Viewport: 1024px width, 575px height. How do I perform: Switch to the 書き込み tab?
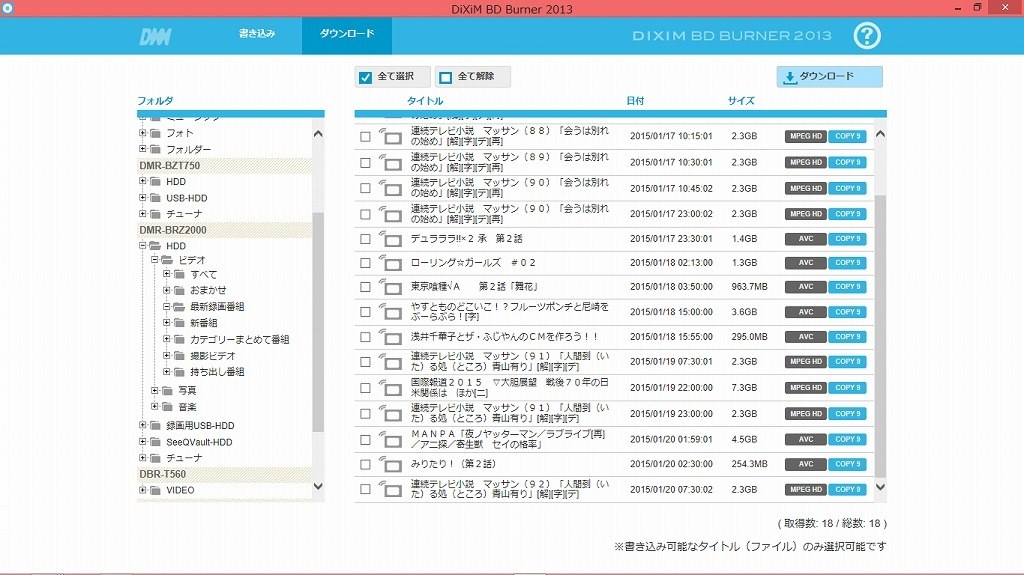click(x=257, y=34)
